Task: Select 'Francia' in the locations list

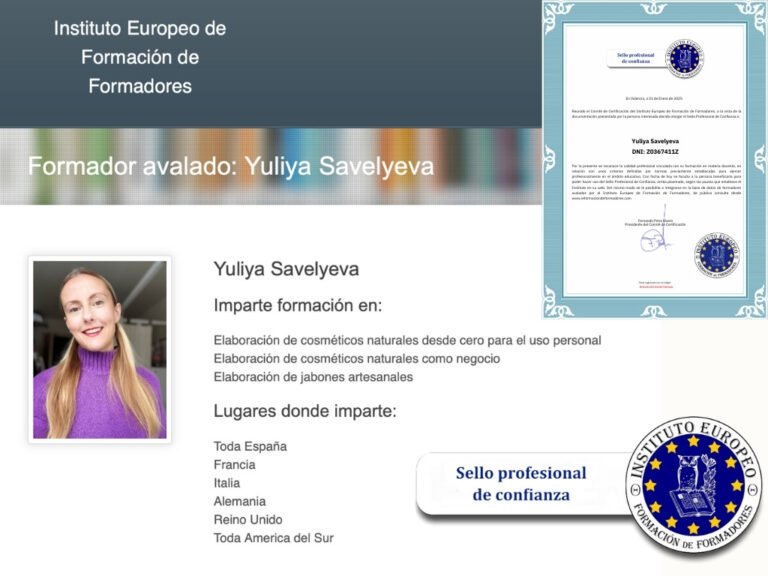Action: point(235,465)
